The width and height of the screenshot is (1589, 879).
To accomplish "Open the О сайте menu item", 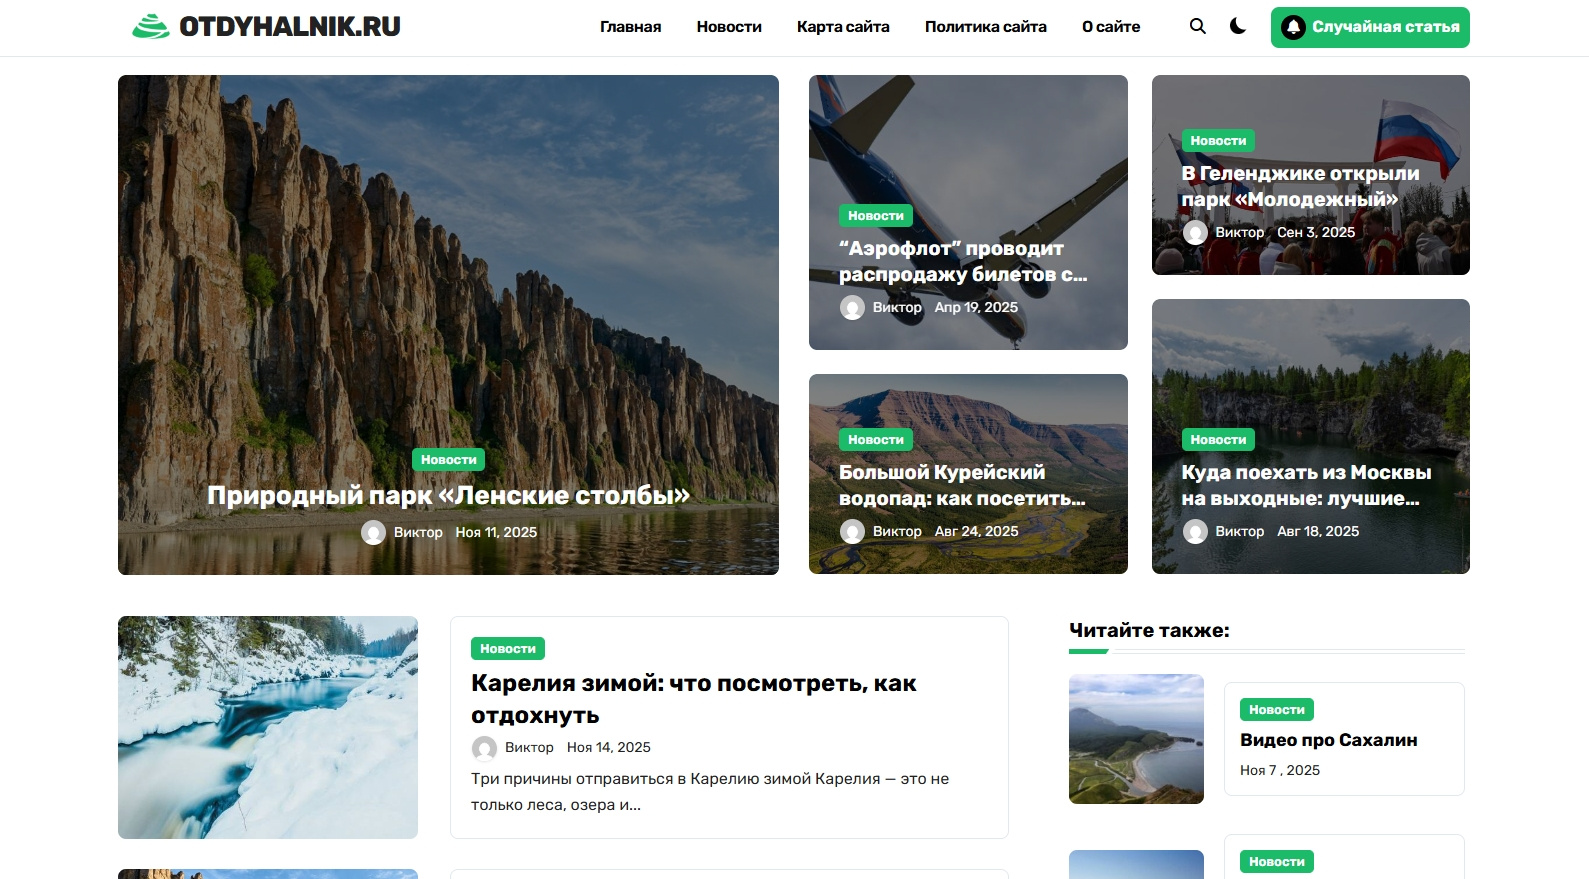I will coord(1111,27).
